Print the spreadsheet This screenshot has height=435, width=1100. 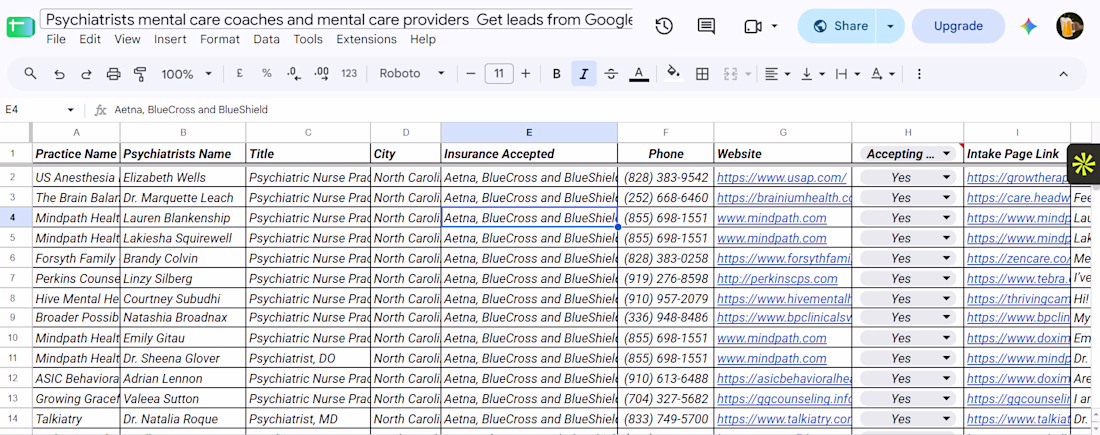[x=113, y=74]
